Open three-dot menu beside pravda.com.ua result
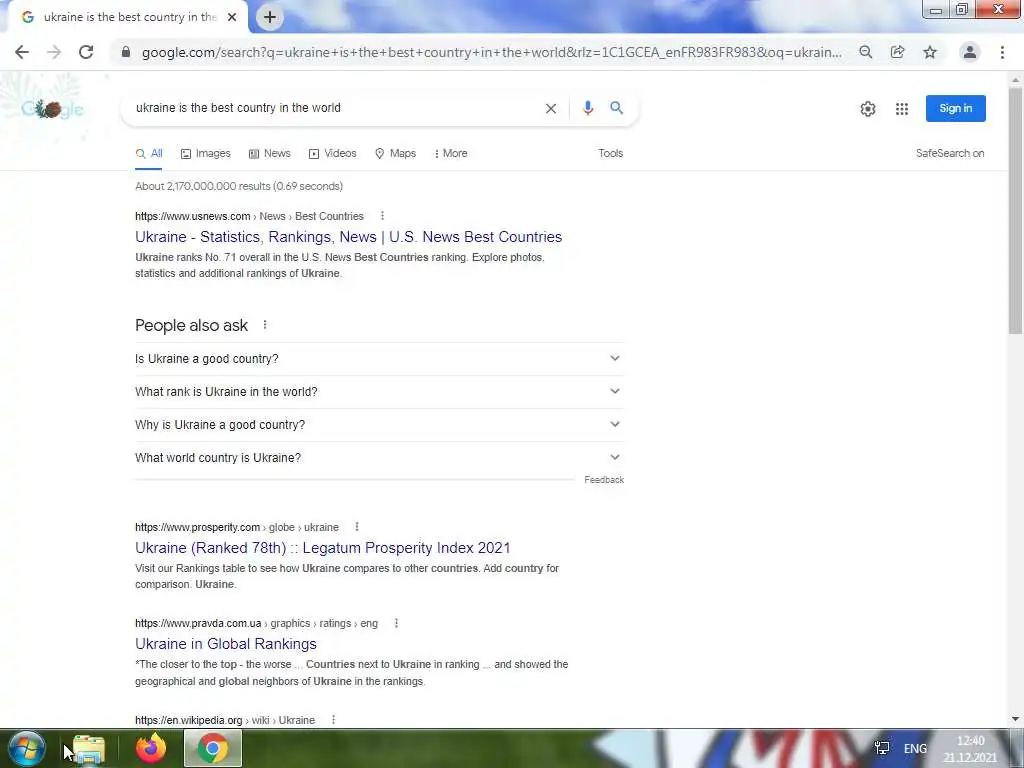Viewport: 1024px width, 768px height. (x=396, y=623)
